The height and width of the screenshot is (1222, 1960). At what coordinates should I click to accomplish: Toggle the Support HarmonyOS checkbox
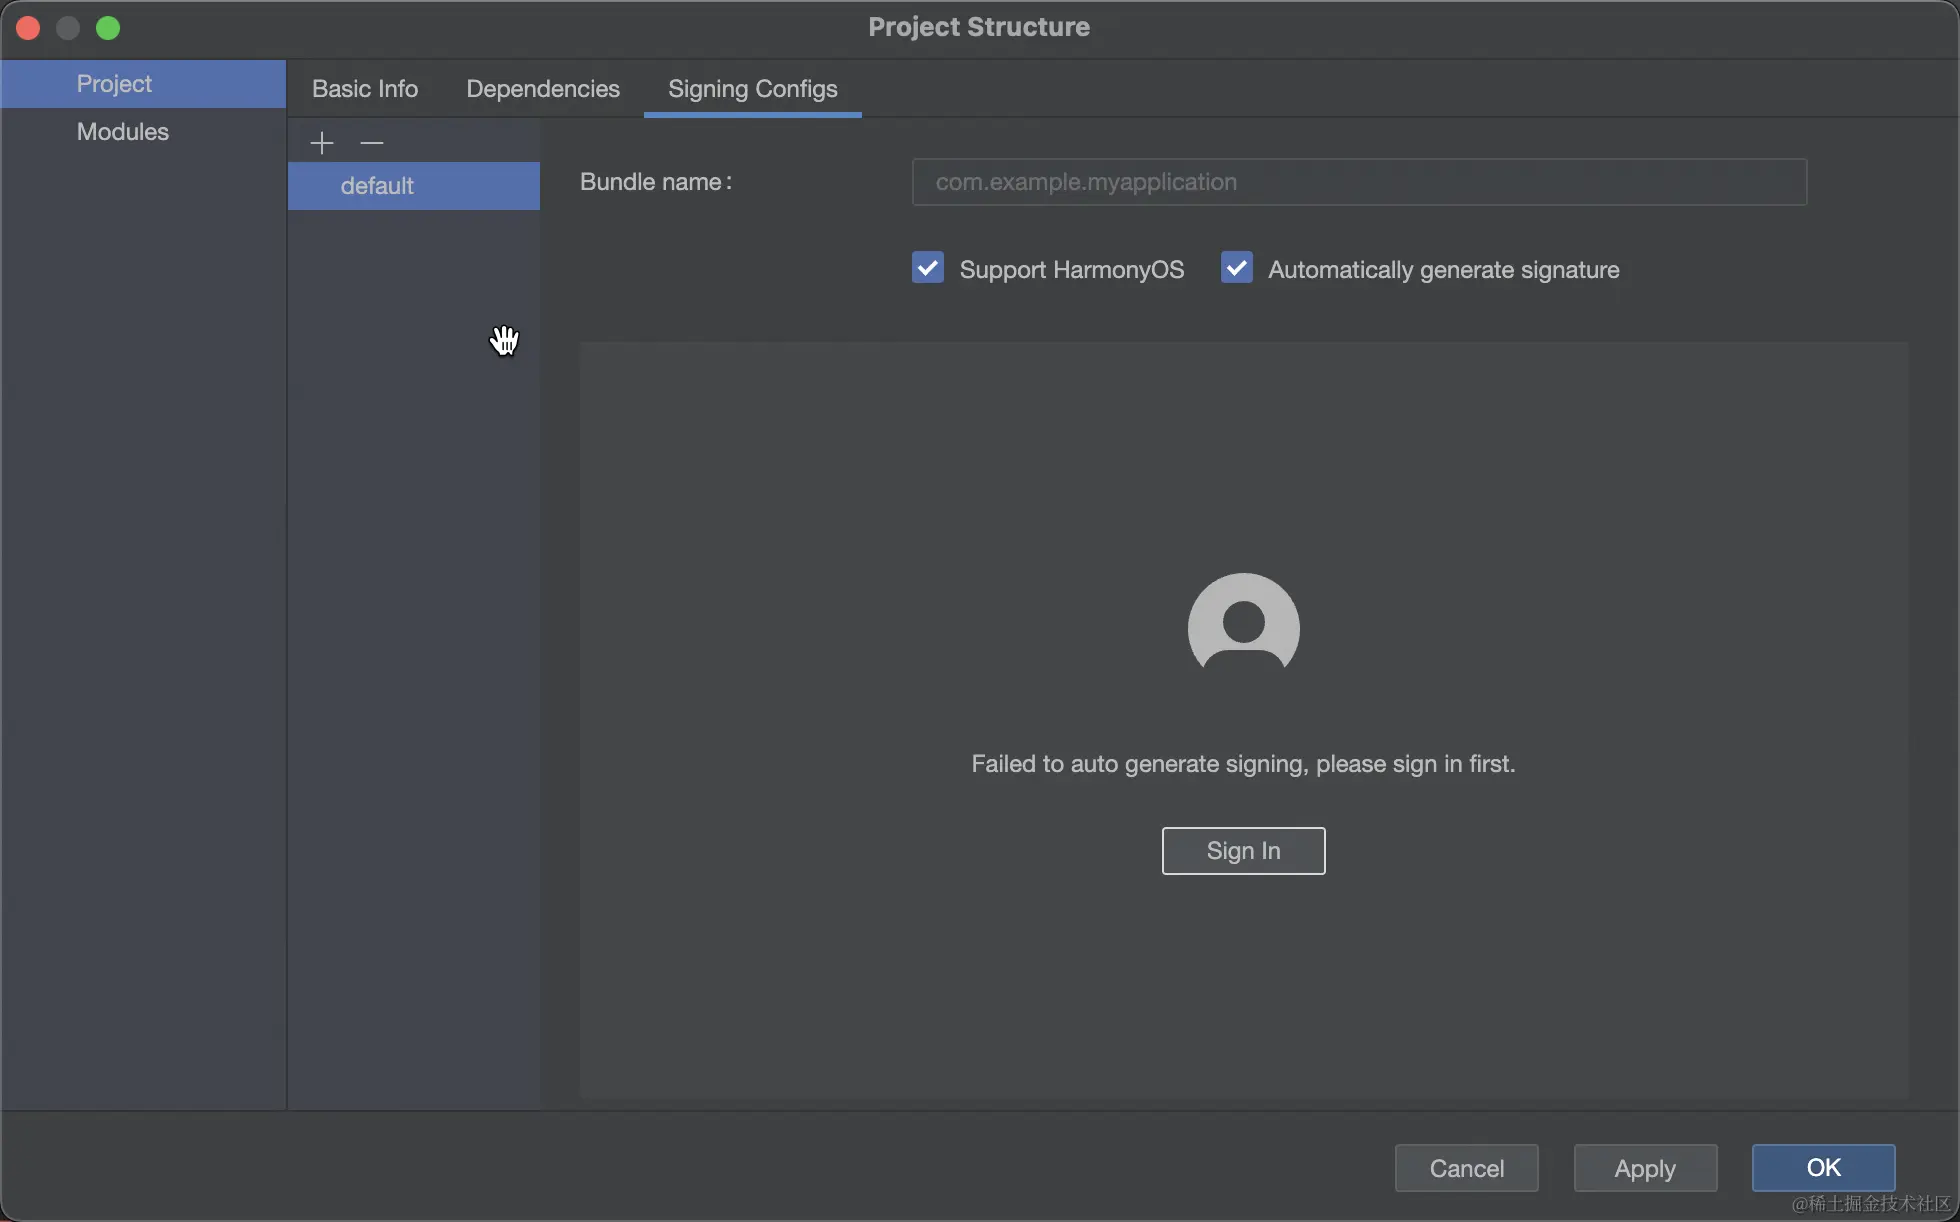coord(928,268)
